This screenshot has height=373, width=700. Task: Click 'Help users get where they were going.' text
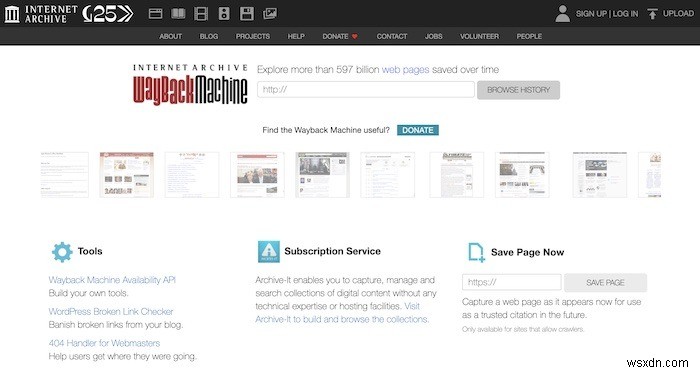click(122, 356)
